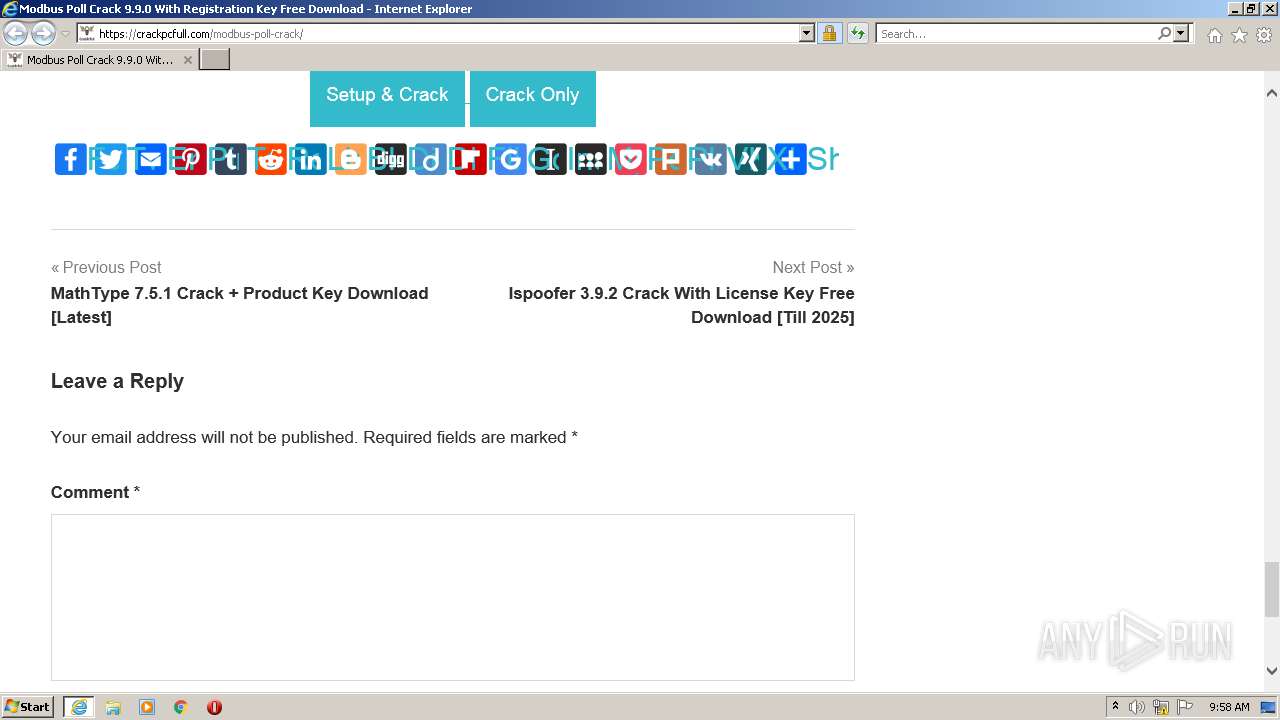Viewport: 1280px width, 720px height.
Task: Share the post on Twitter
Action: pyautogui.click(x=111, y=159)
